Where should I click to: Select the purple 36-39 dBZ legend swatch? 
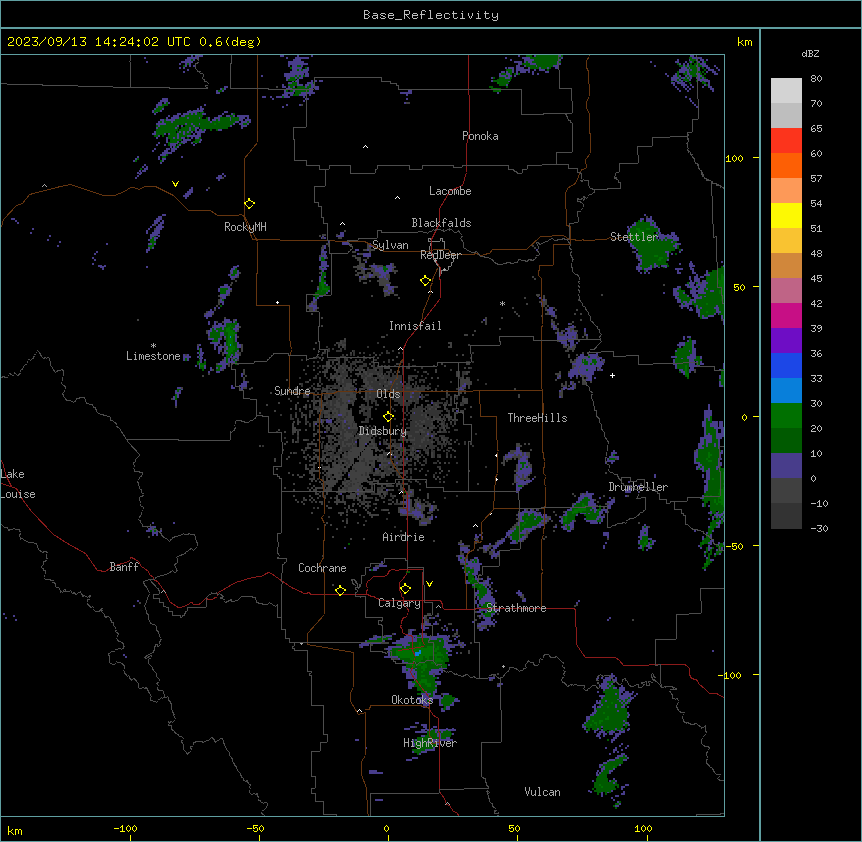point(786,340)
